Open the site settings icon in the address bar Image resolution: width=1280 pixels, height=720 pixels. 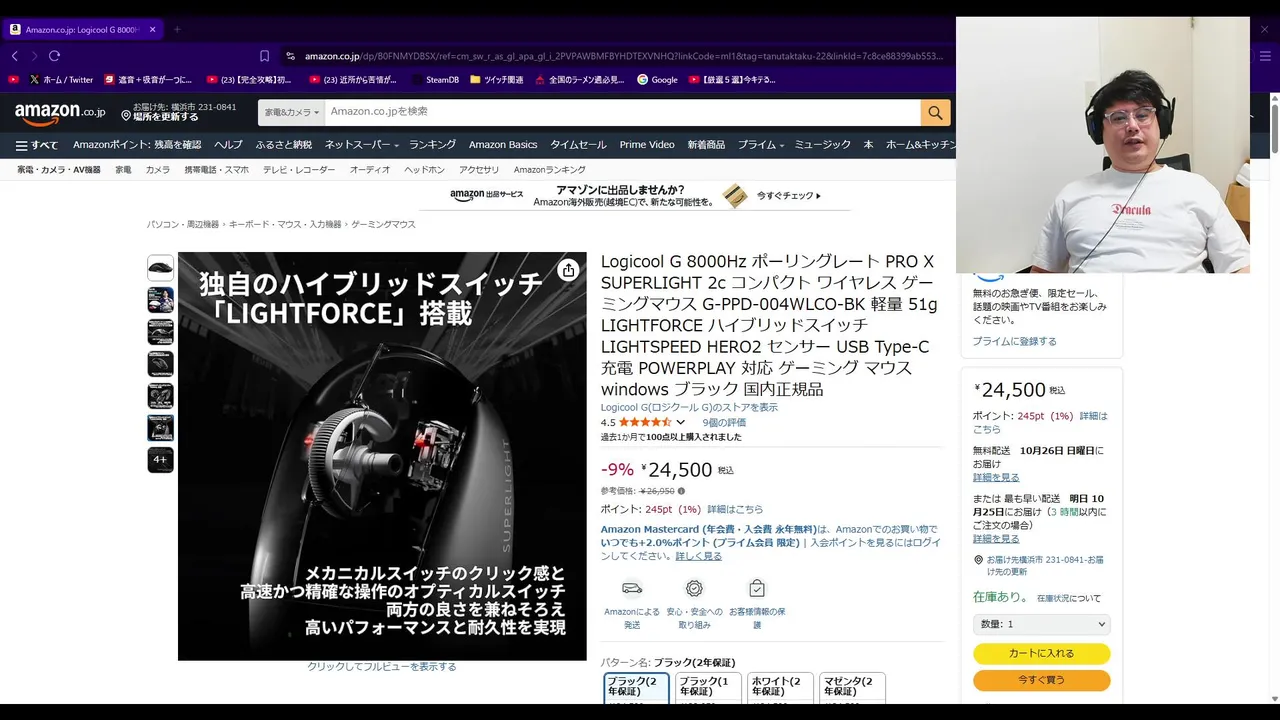point(290,56)
